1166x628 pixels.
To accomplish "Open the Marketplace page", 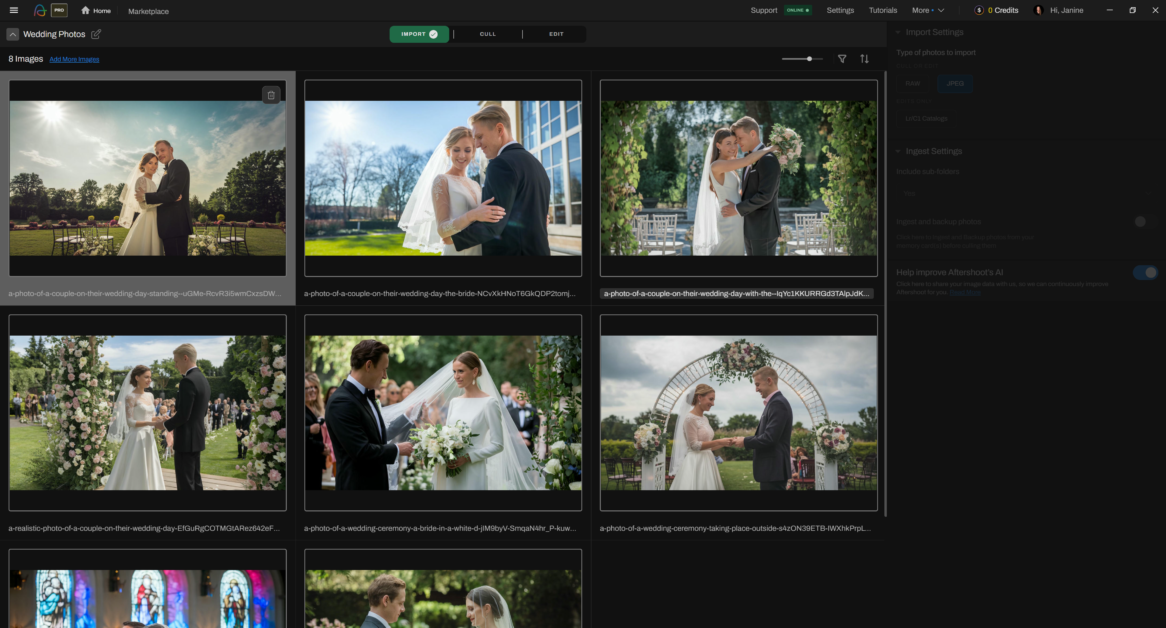I will point(148,11).
